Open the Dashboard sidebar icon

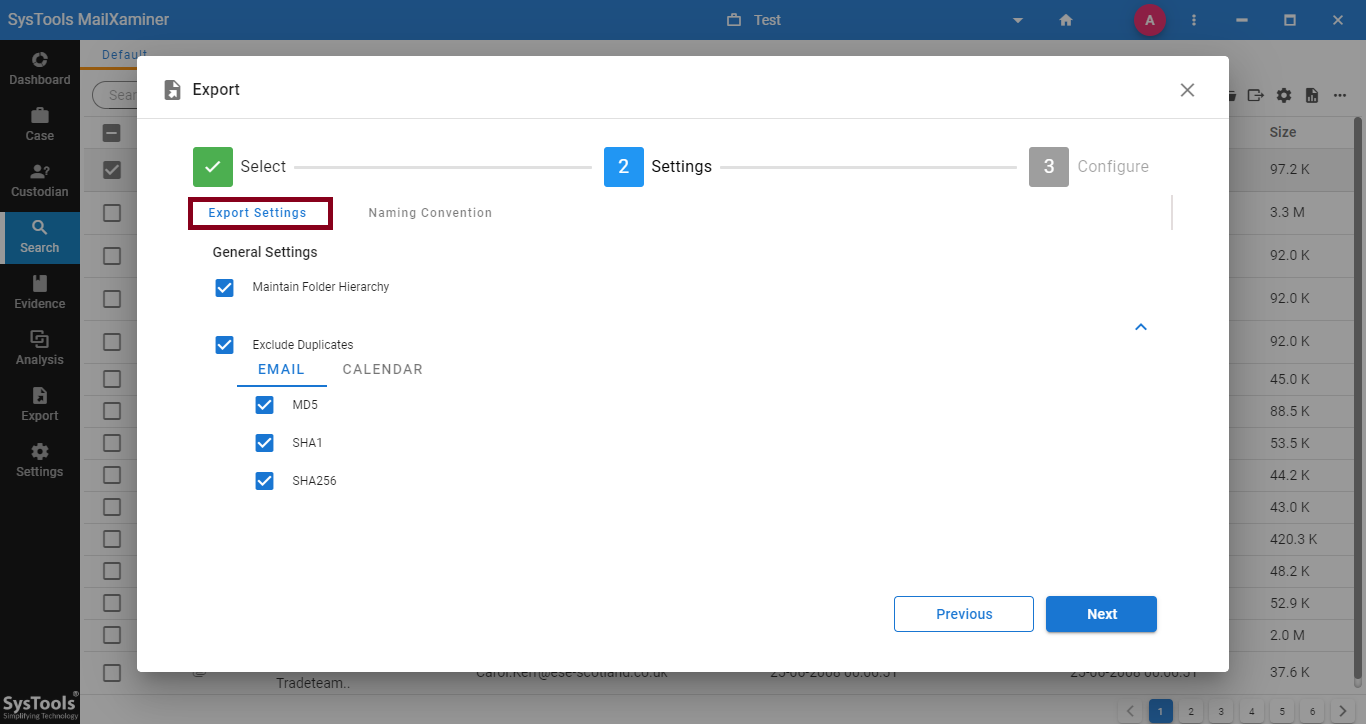point(40,68)
